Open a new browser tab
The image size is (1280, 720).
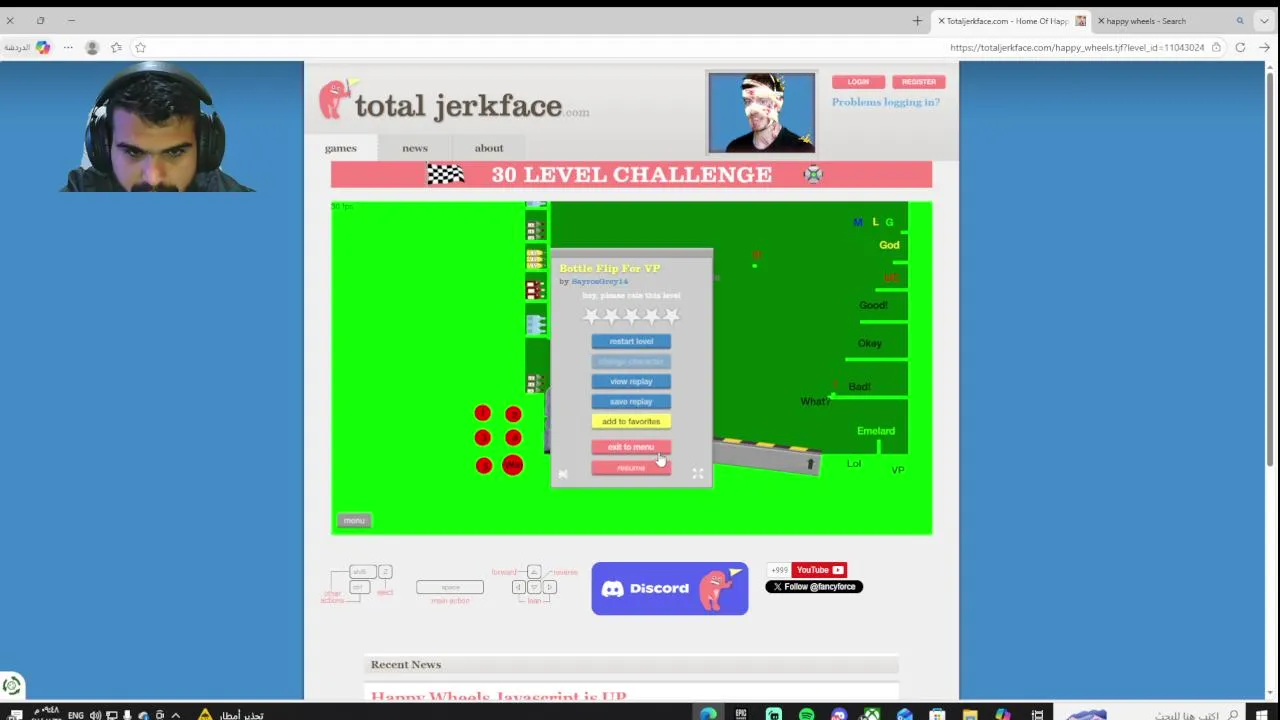coord(917,21)
